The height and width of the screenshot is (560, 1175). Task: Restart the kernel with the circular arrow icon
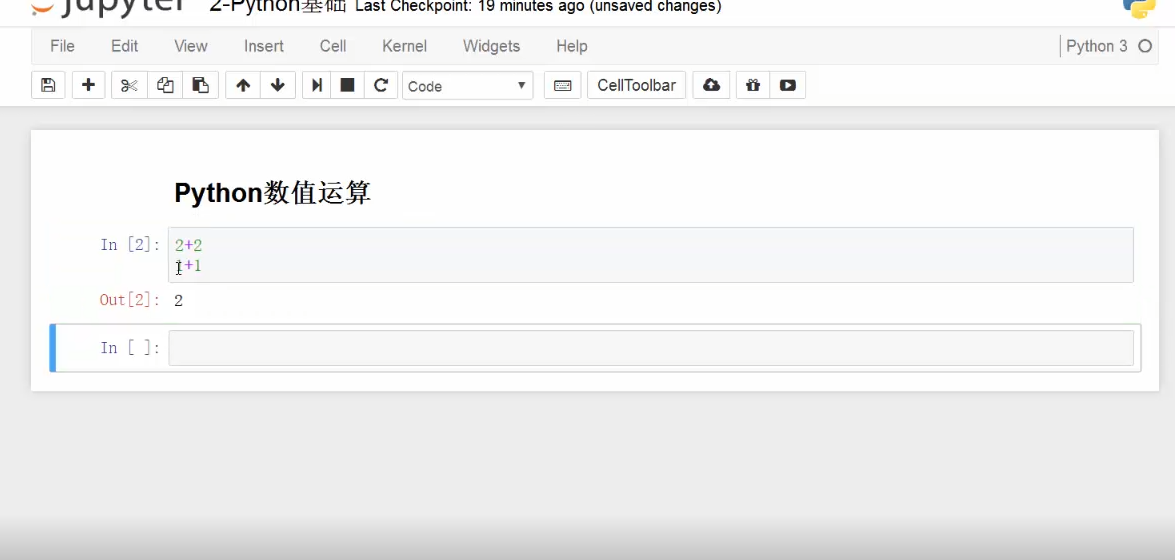coord(381,86)
